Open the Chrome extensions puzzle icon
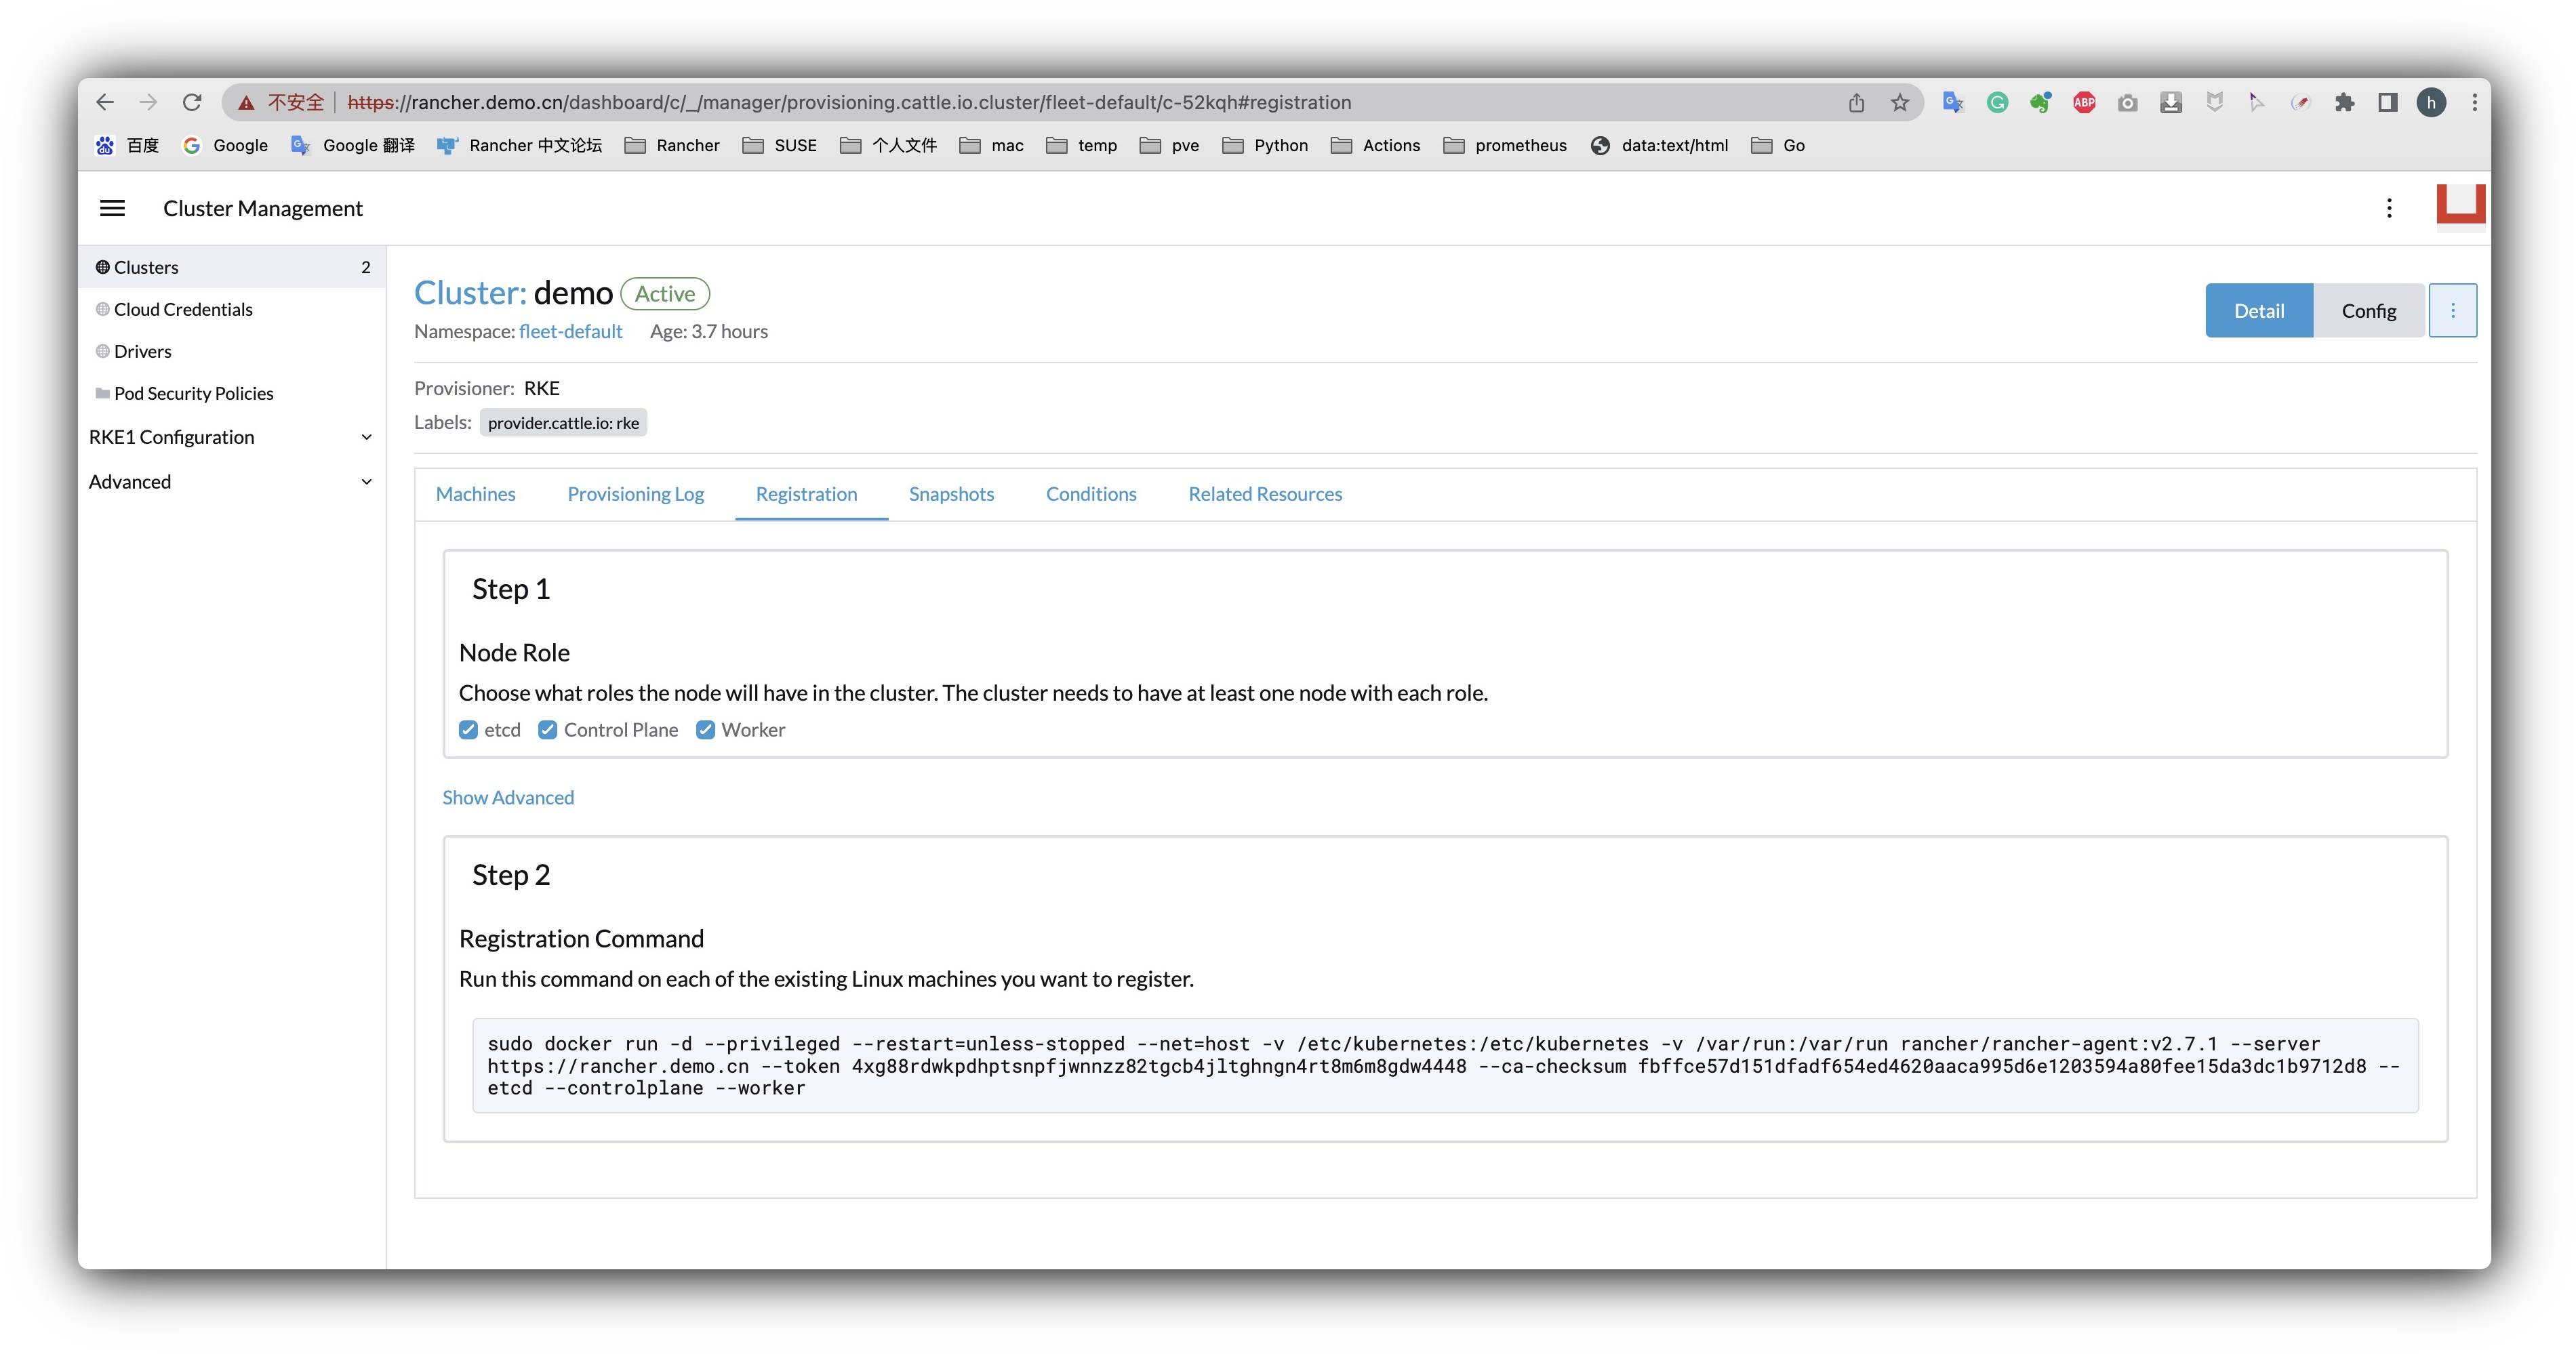Image resolution: width=2576 pixels, height=1354 pixels. click(2344, 102)
